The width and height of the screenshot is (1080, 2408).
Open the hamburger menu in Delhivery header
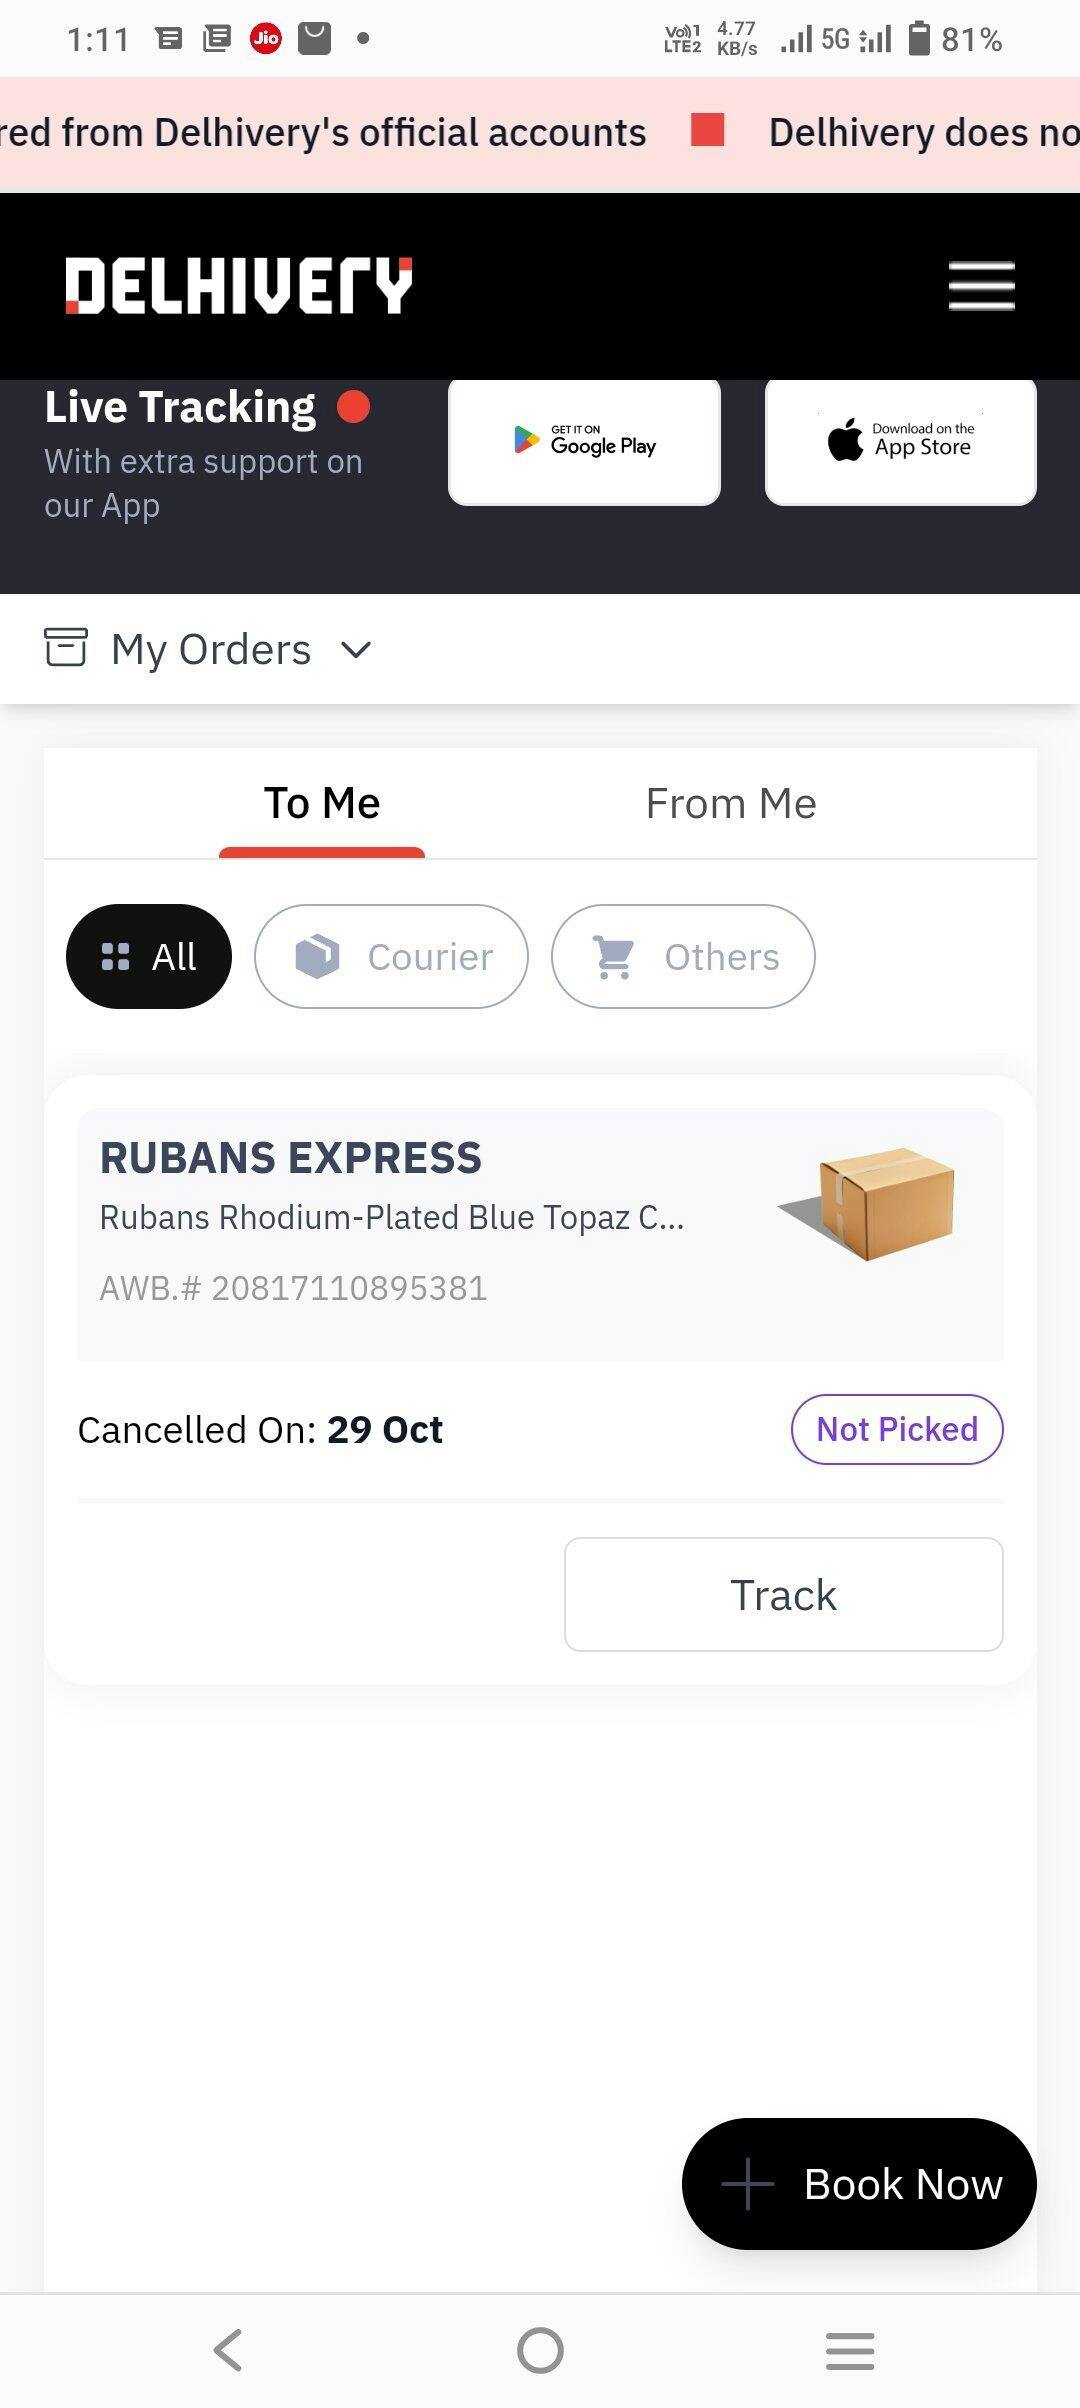(981, 286)
